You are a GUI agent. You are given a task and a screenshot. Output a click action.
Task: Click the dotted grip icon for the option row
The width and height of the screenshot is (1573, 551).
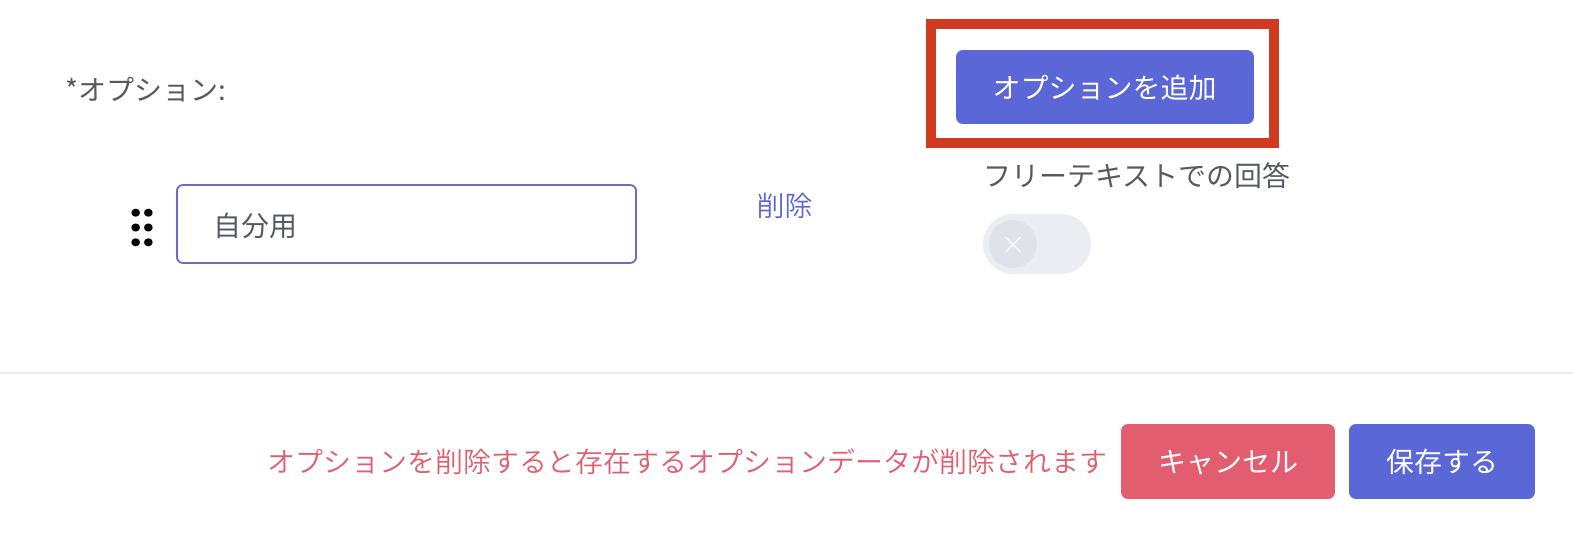pyautogui.click(x=142, y=227)
